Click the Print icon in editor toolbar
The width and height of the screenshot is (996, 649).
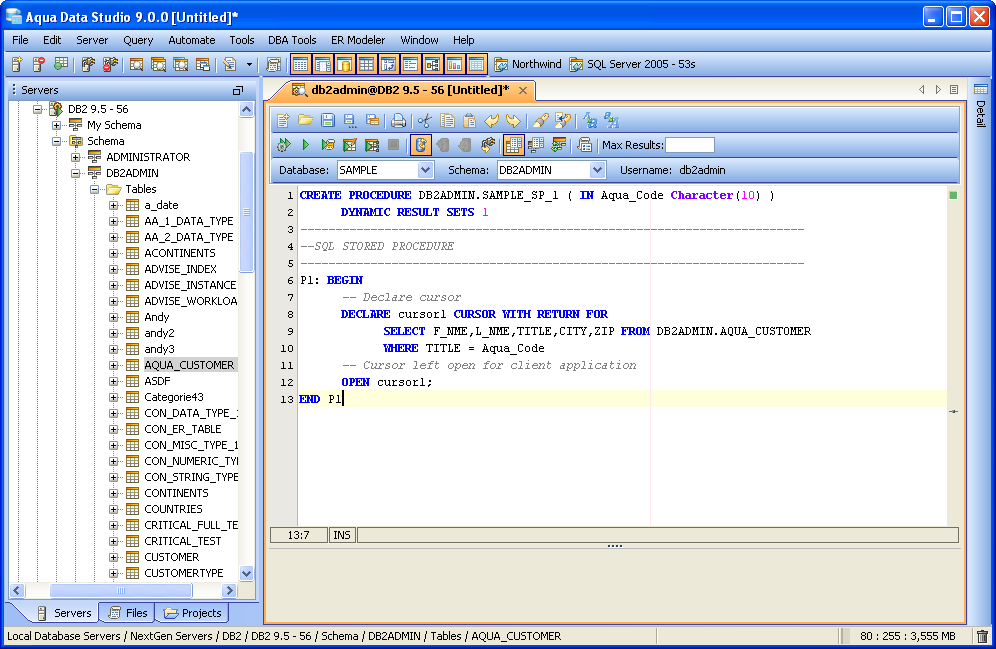click(398, 120)
